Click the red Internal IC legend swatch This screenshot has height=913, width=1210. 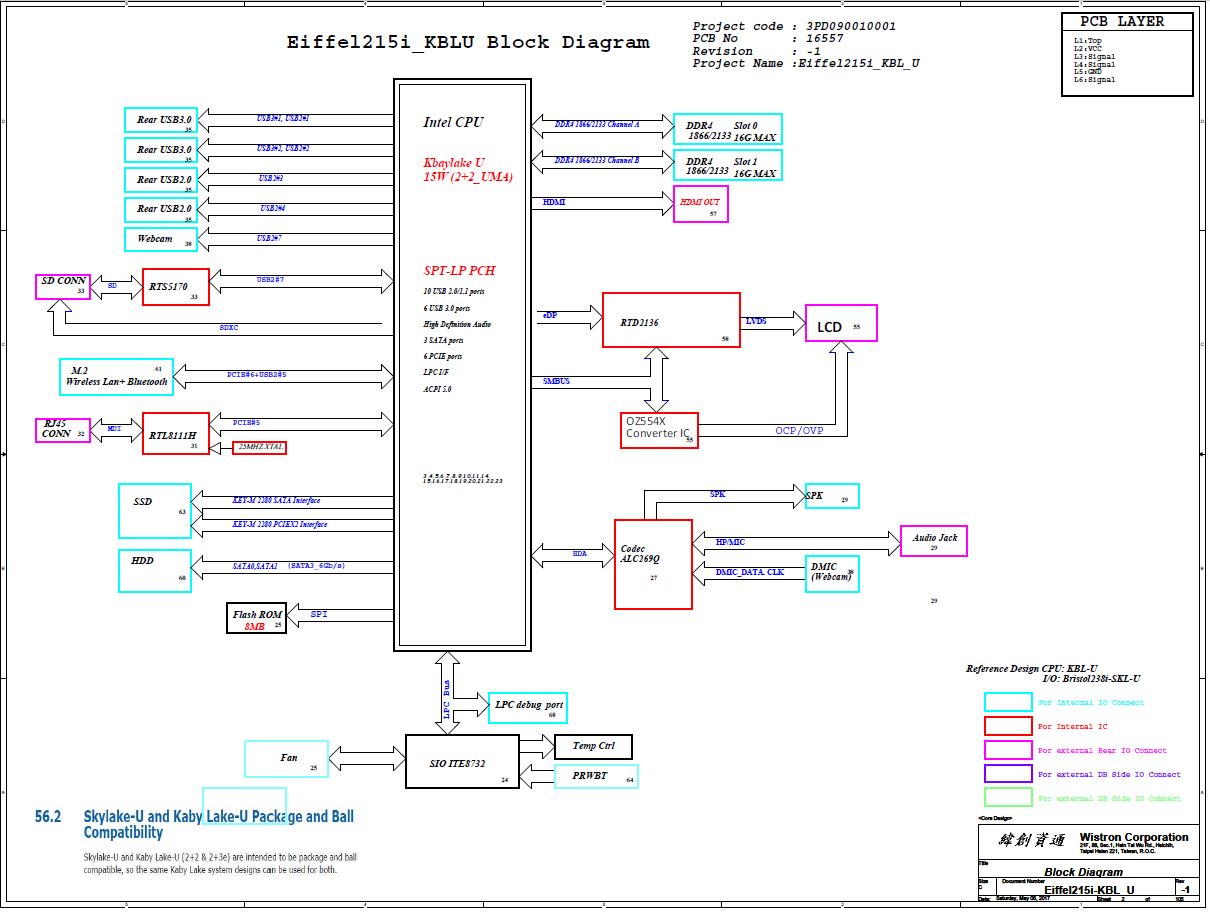[x=1008, y=726]
